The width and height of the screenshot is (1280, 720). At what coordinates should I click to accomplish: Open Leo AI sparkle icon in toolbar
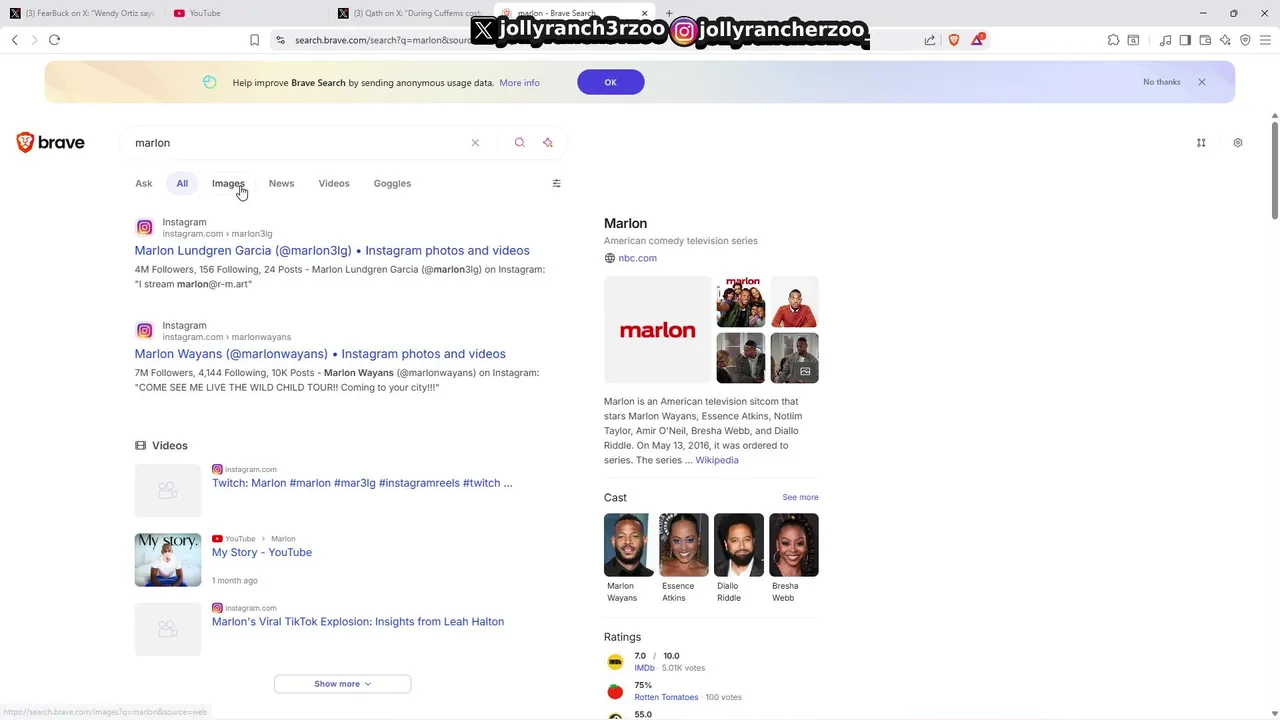point(1225,40)
